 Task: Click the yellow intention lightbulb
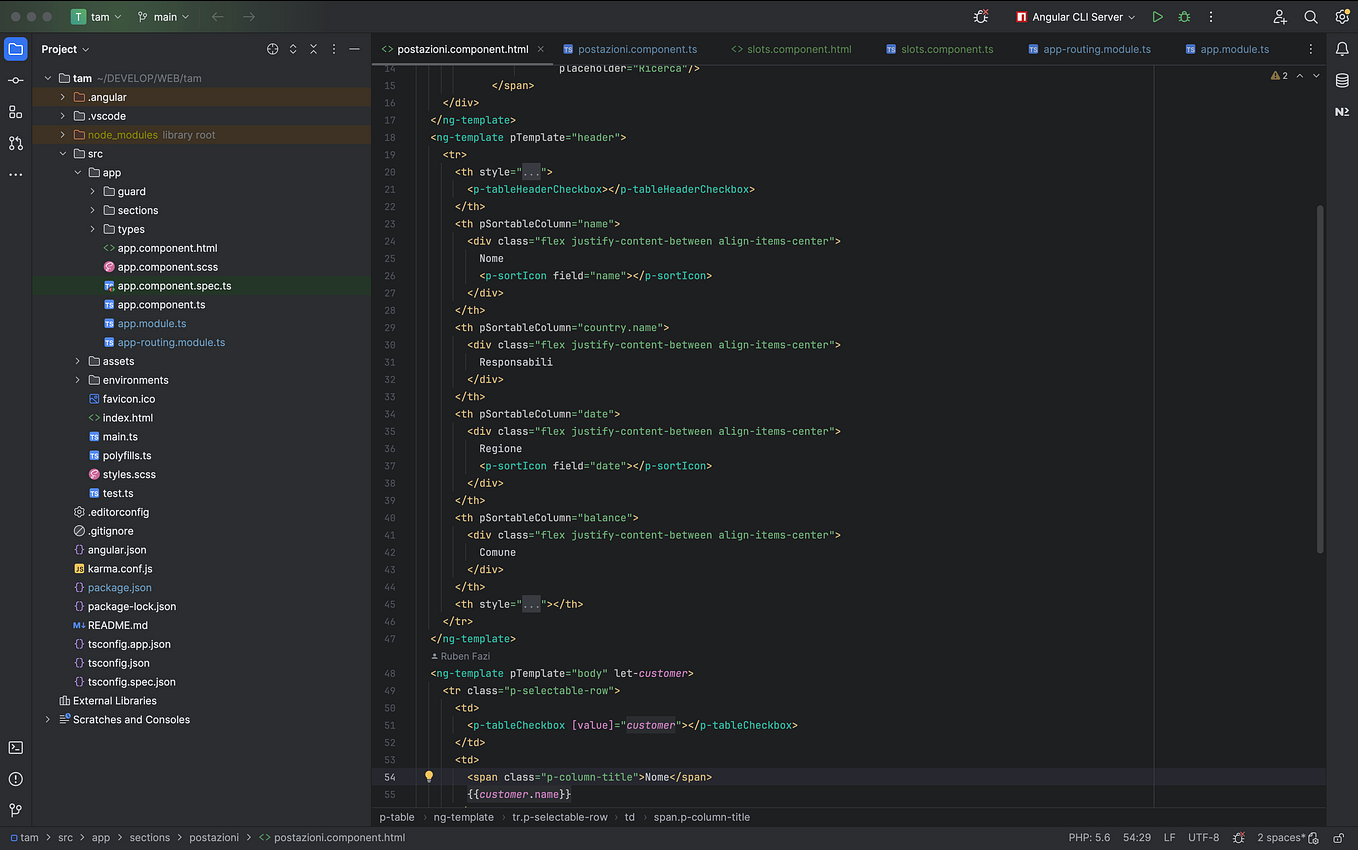(x=429, y=777)
